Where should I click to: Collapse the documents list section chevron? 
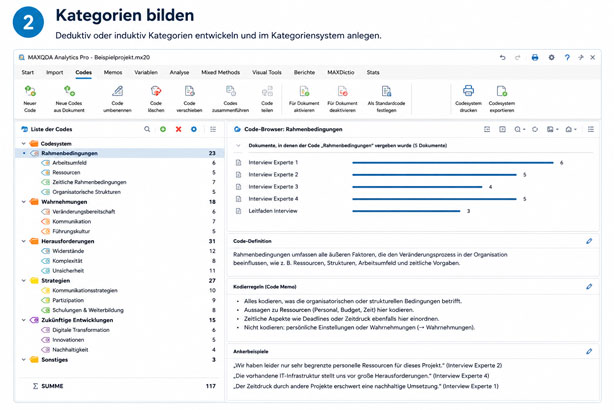(238, 146)
